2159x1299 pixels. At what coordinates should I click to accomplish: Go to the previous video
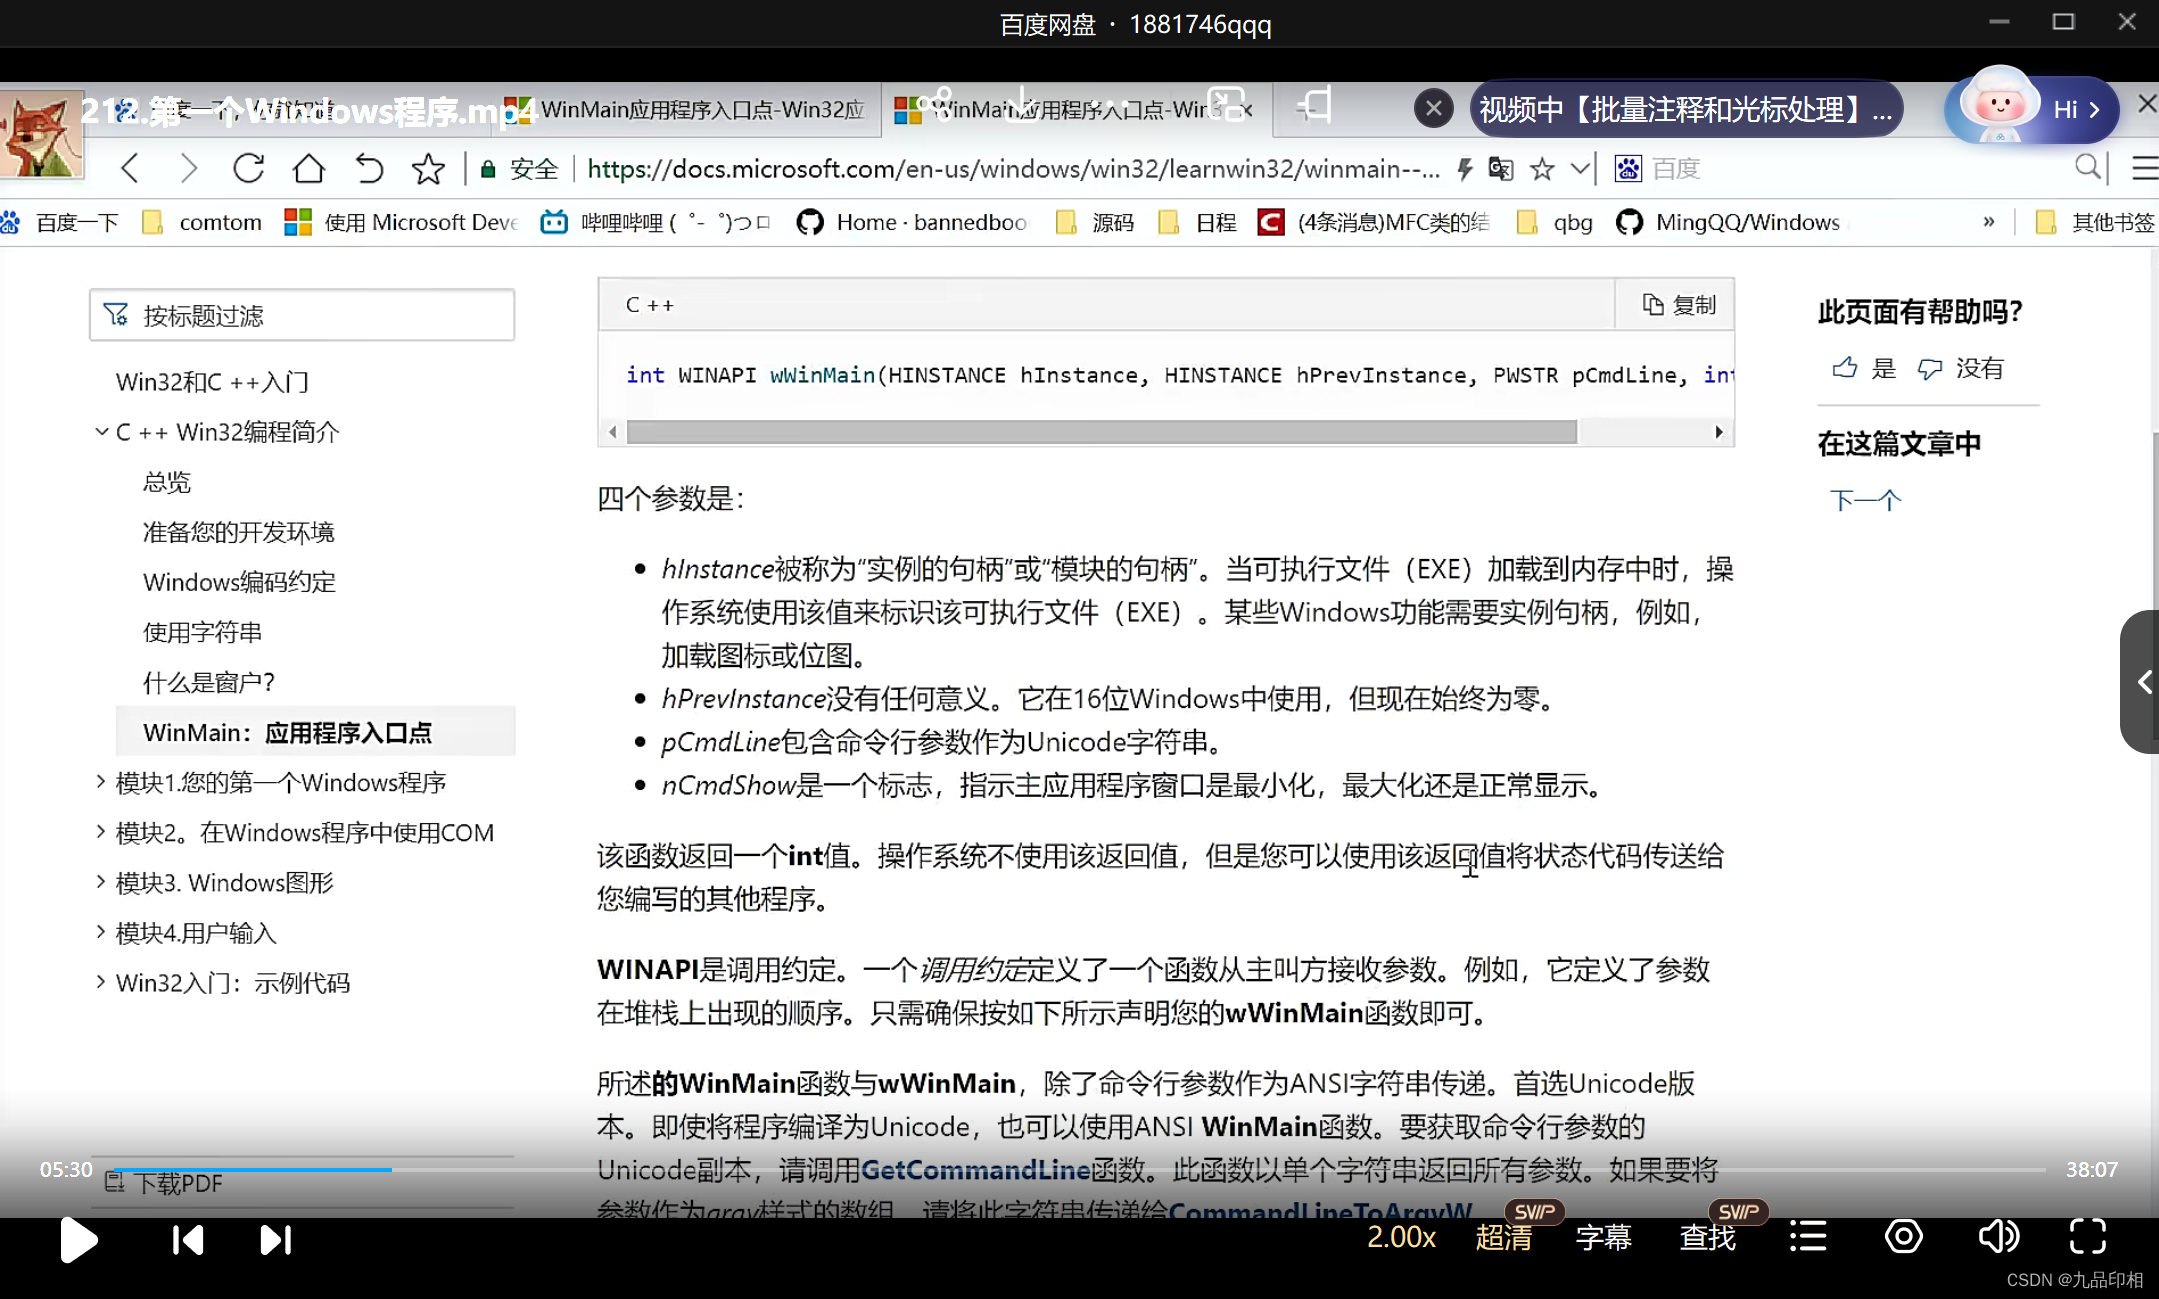[x=187, y=1240]
